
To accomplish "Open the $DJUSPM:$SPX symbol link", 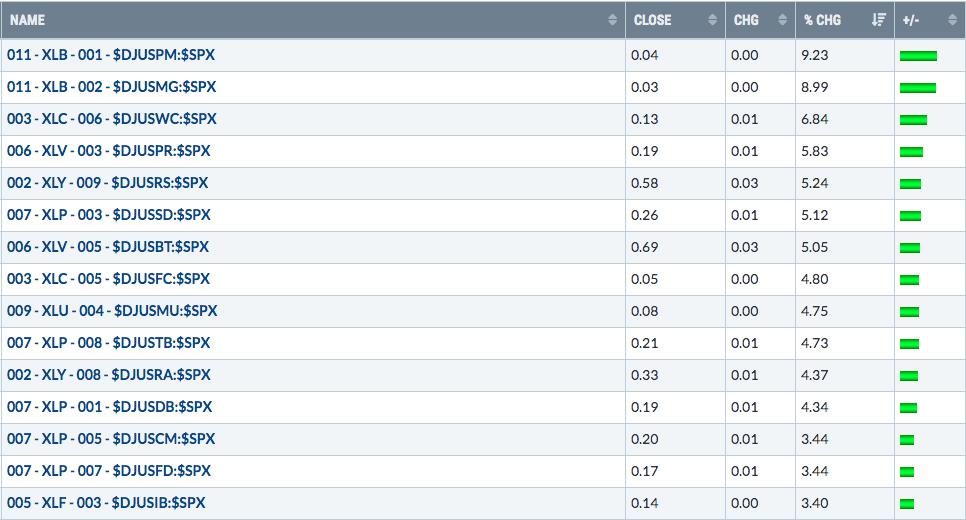I will pos(111,55).
